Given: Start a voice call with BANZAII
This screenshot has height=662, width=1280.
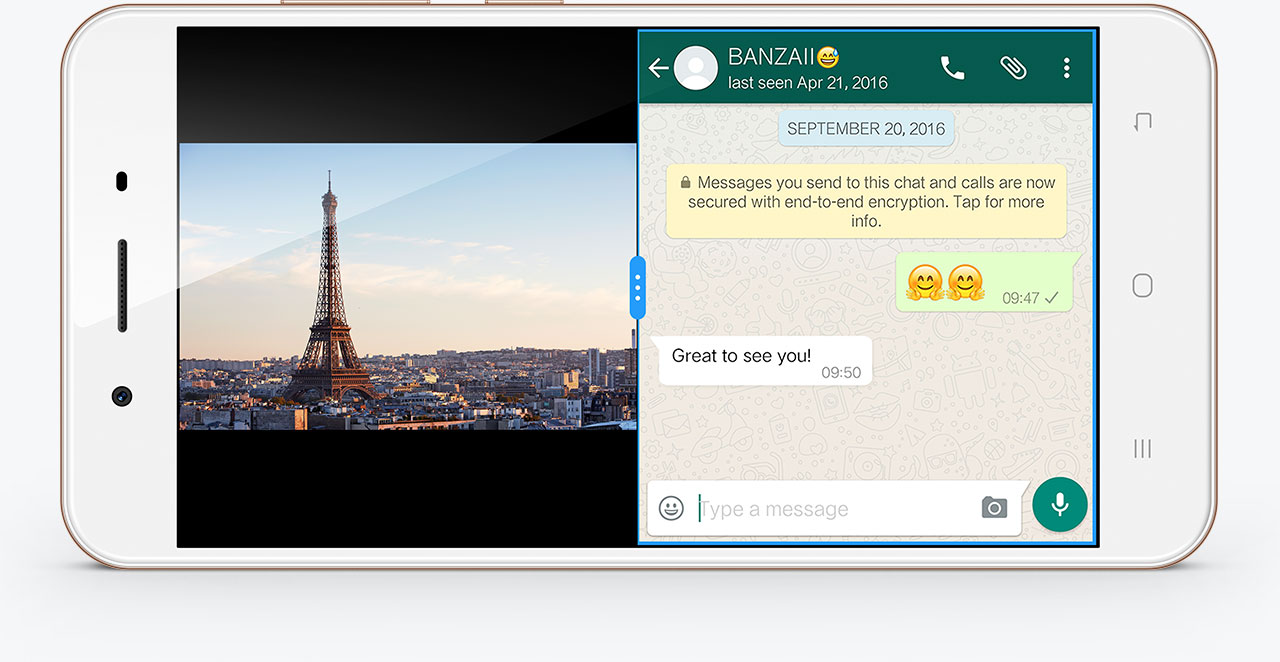Looking at the screenshot, I should (953, 68).
